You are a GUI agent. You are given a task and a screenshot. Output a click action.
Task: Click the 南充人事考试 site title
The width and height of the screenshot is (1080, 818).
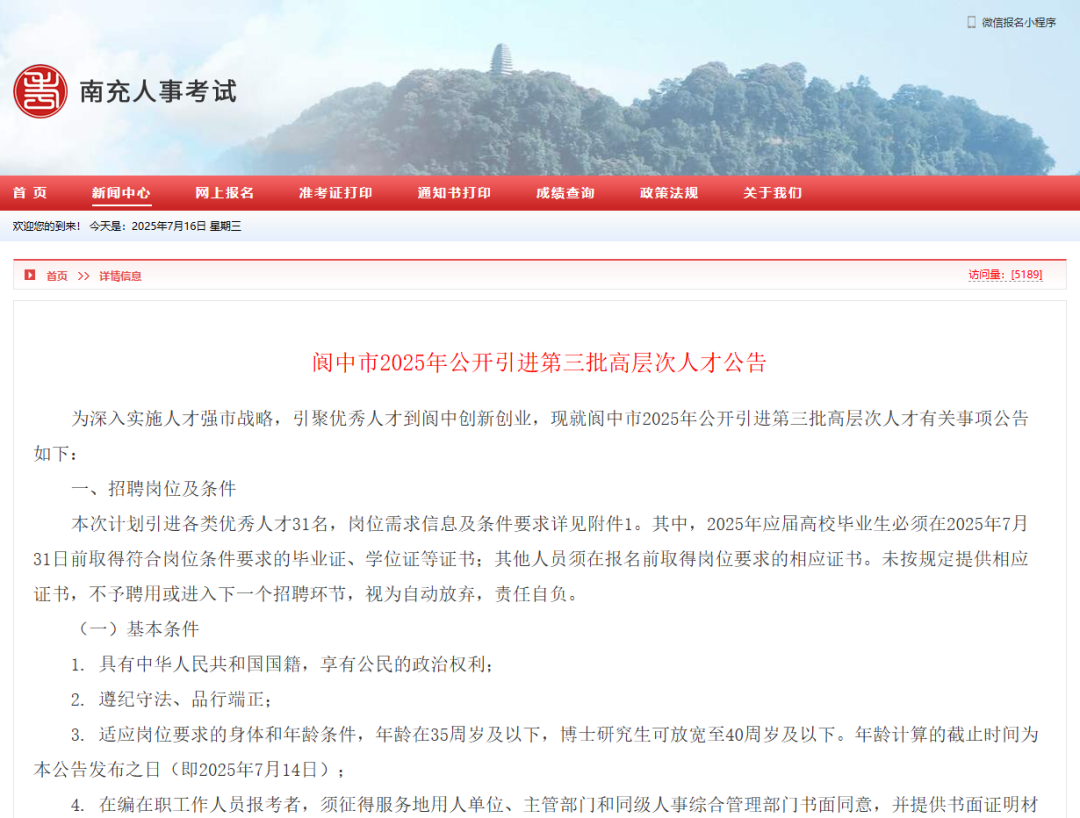[158, 92]
